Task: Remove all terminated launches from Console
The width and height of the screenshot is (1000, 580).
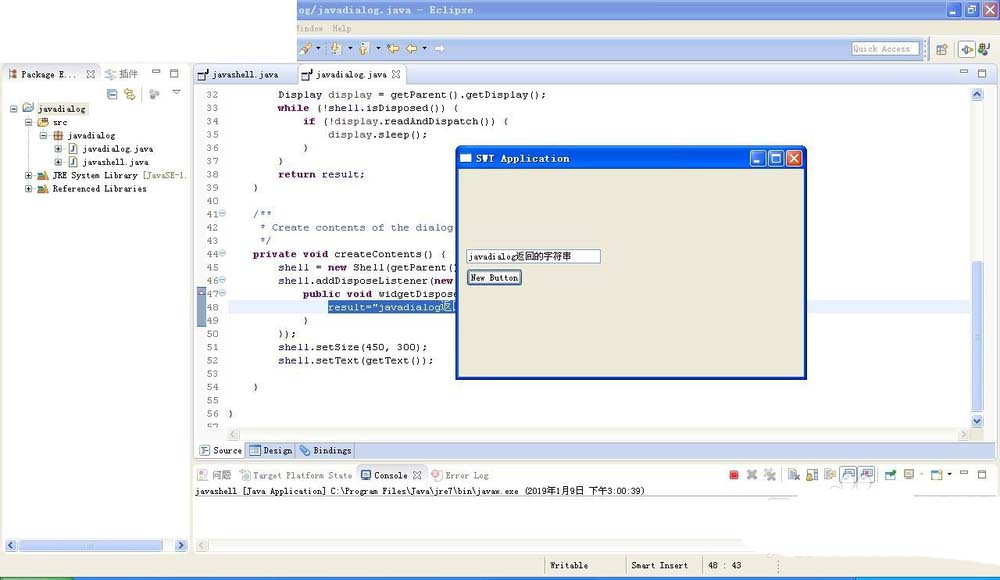Action: point(771,474)
